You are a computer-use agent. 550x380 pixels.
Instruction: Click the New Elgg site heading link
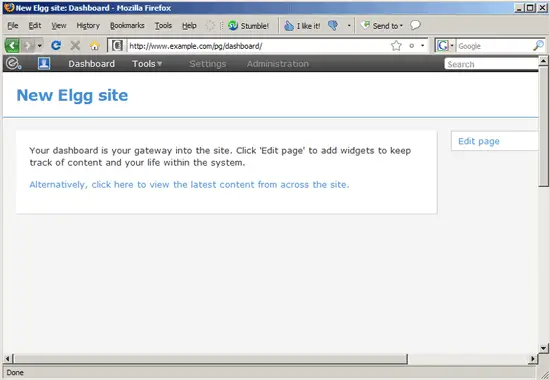(x=72, y=95)
